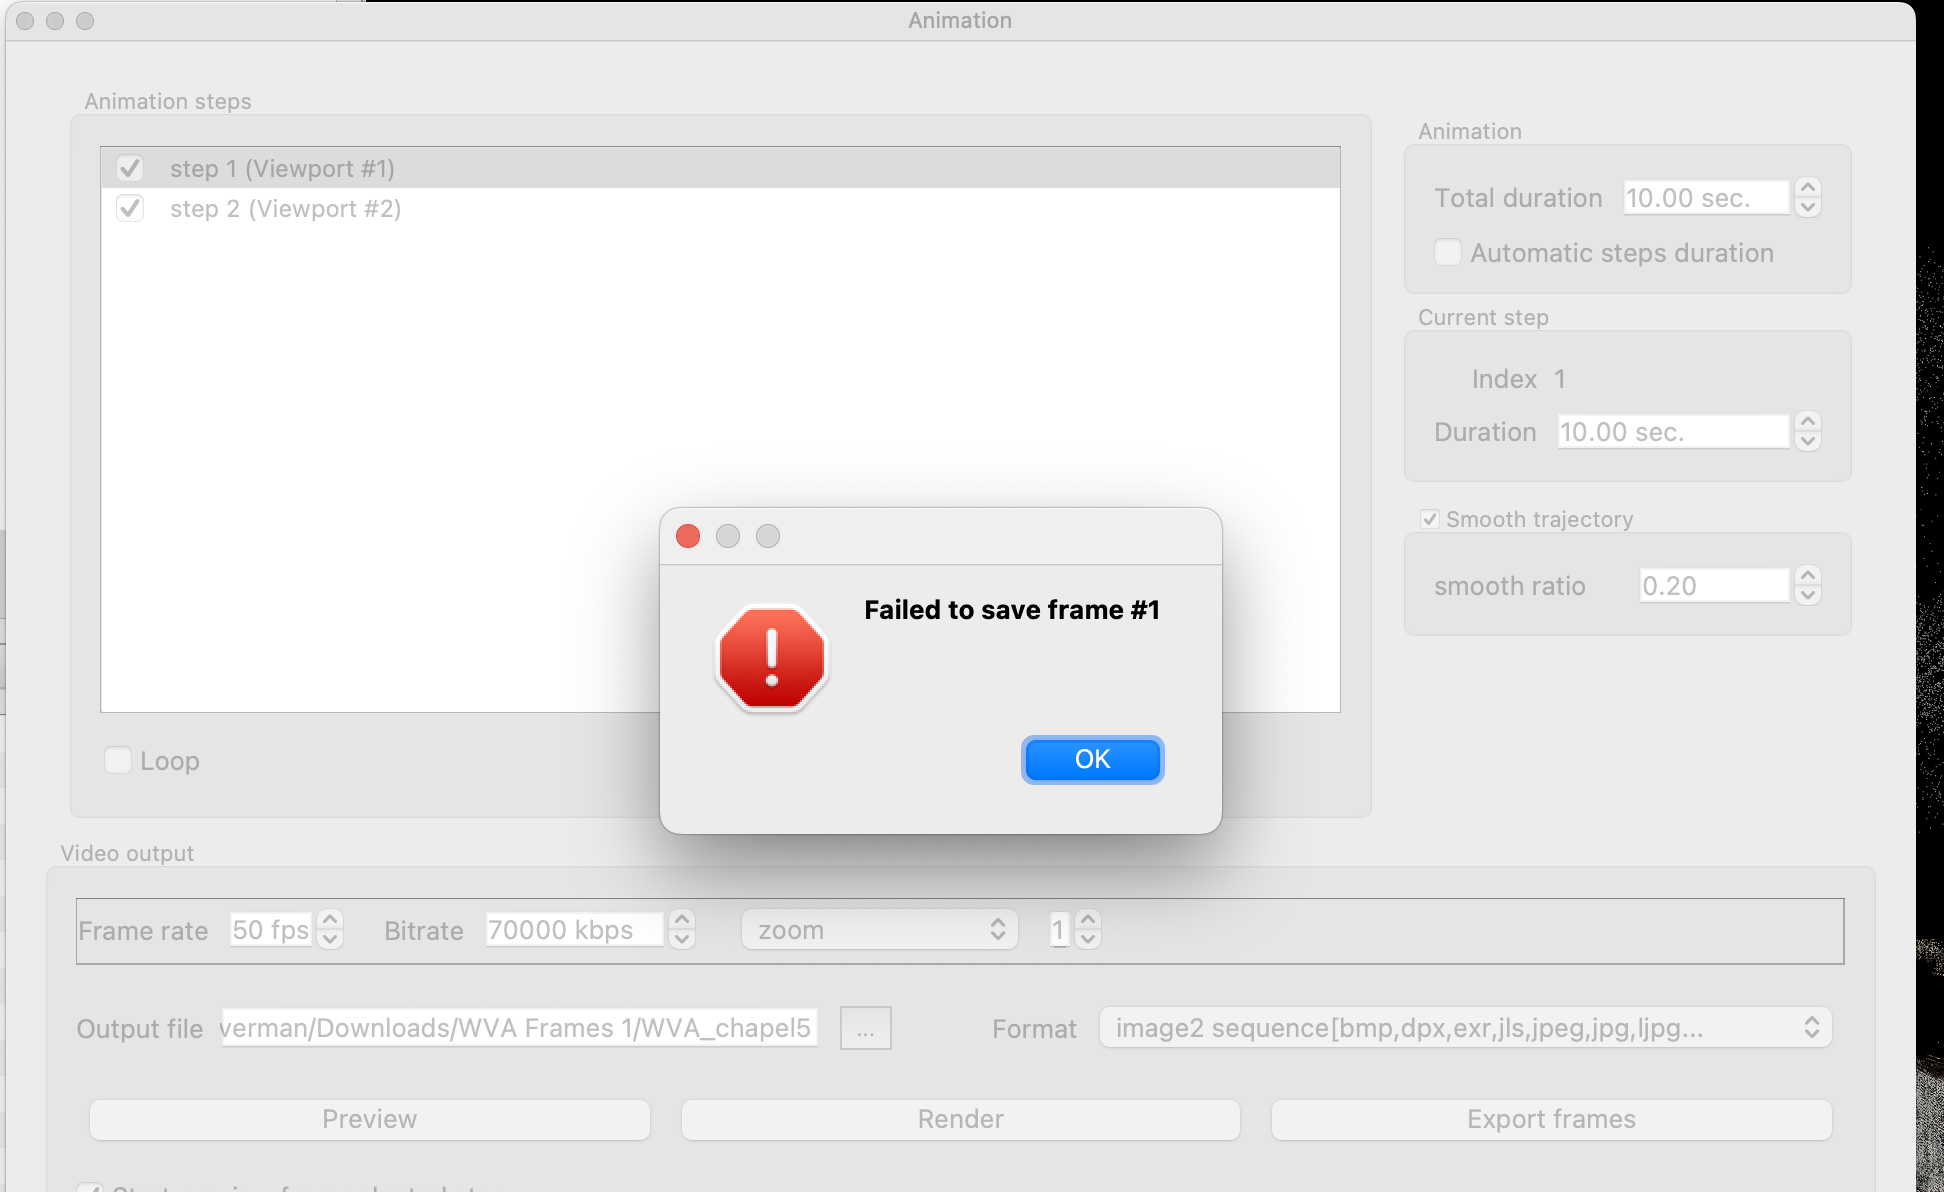Image resolution: width=1944 pixels, height=1192 pixels.
Task: Disable Smooth trajectory
Action: 1430,518
